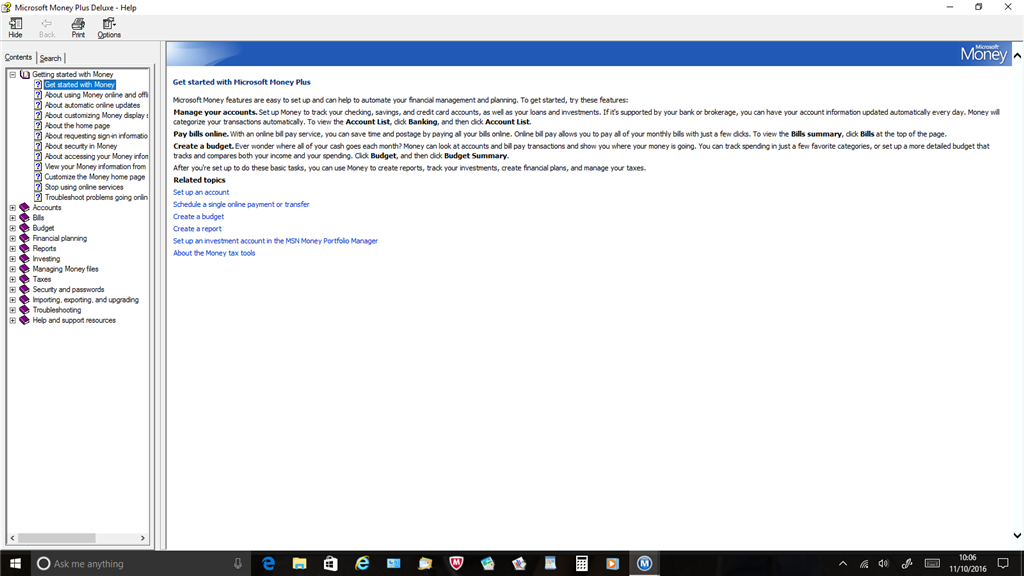This screenshot has height=576, width=1024.
Task: Click the Budget book icon
Action: 24,228
